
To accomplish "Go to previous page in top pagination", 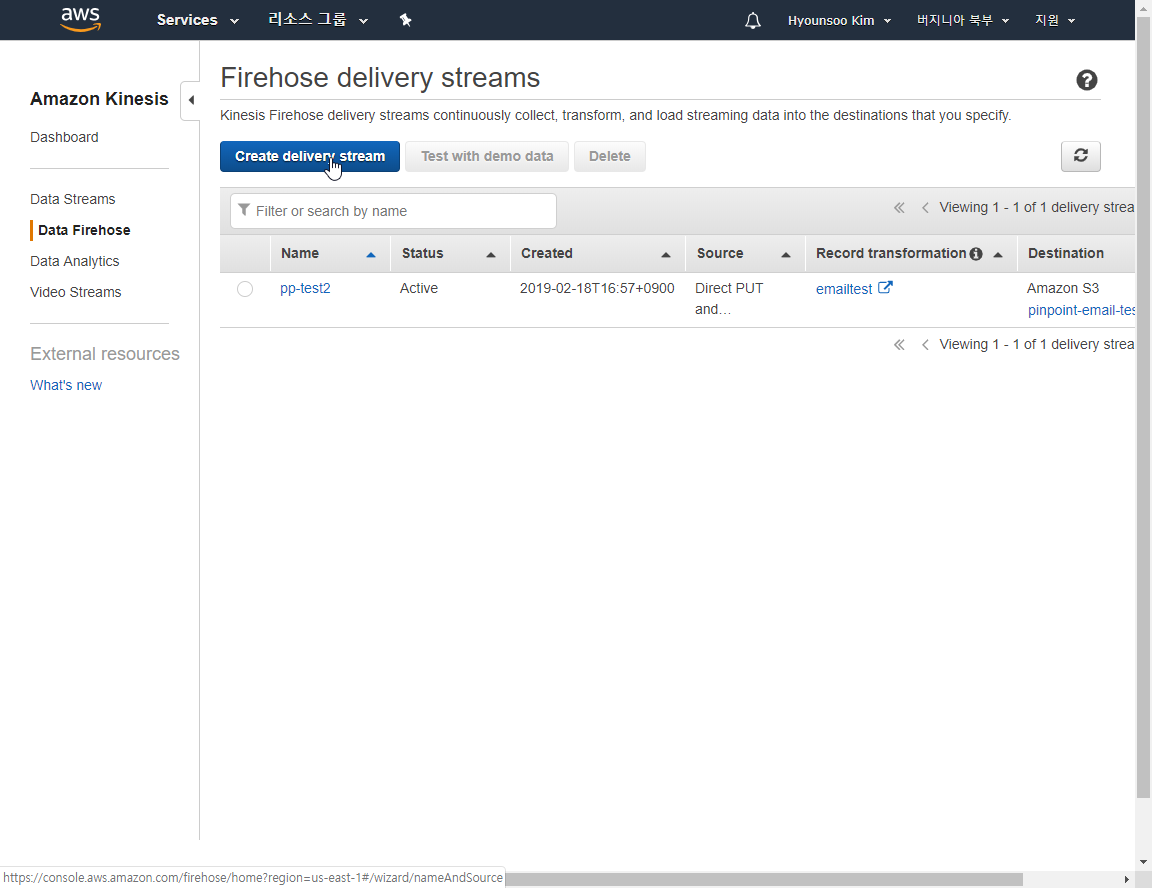I will pyautogui.click(x=925, y=208).
